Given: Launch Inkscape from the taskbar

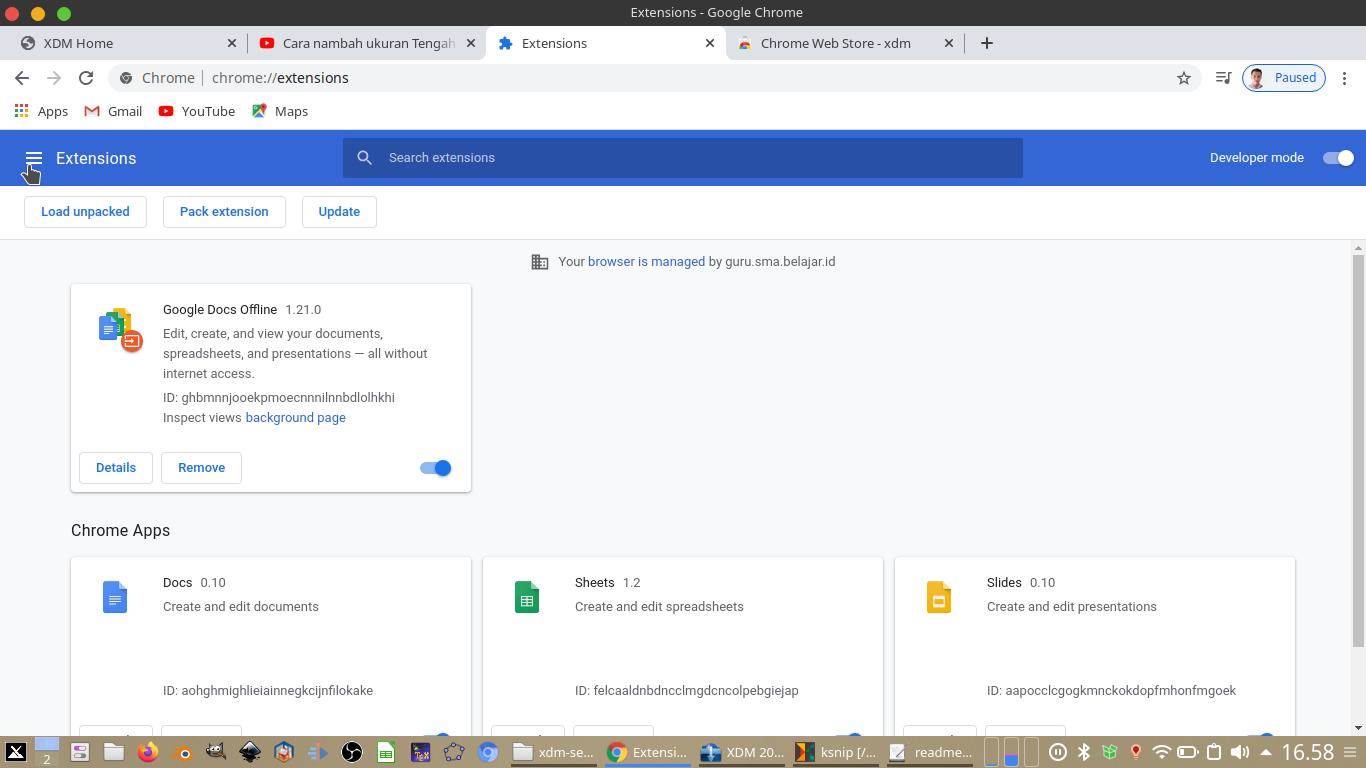Looking at the screenshot, I should click(250, 752).
